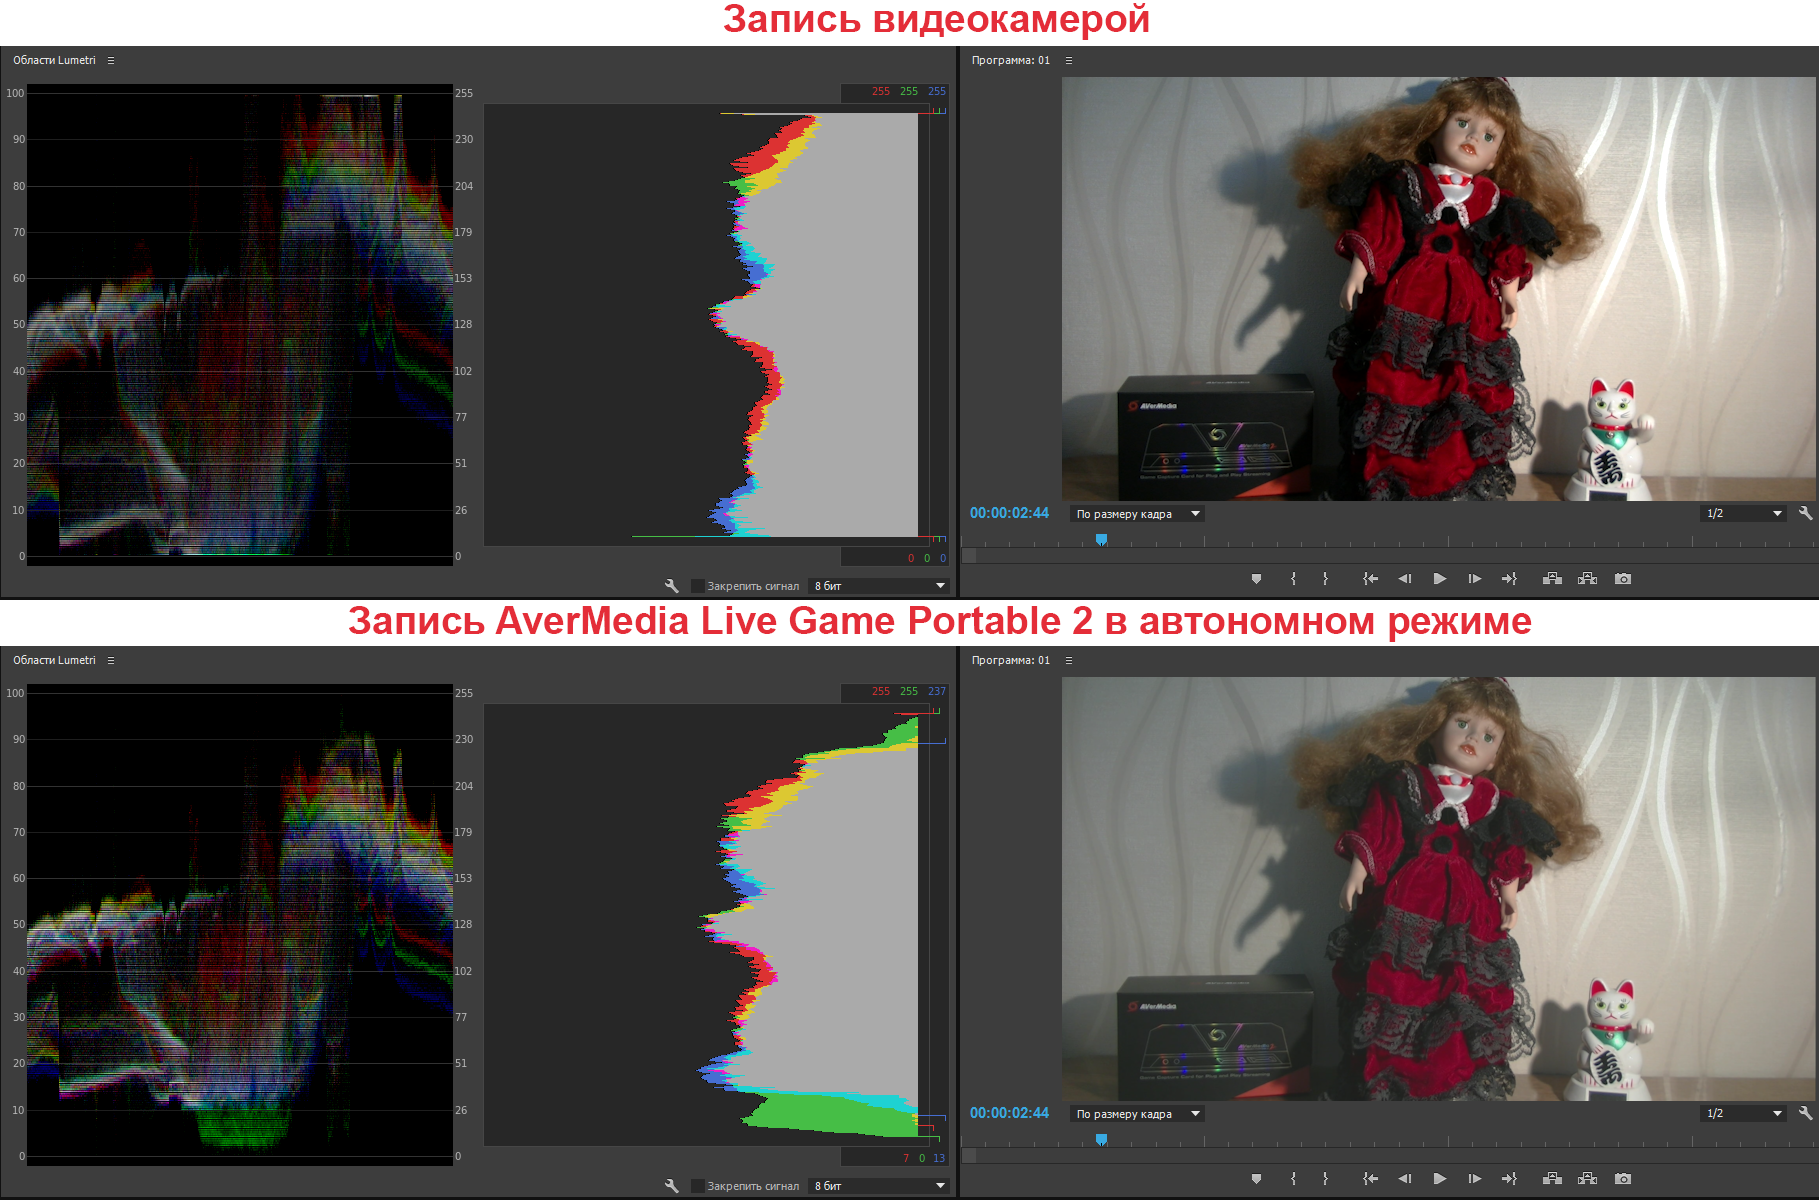Screen dimensions: 1819x1200
Task: Open 'Области Lumetri' panel menu at top
Action: (111, 61)
